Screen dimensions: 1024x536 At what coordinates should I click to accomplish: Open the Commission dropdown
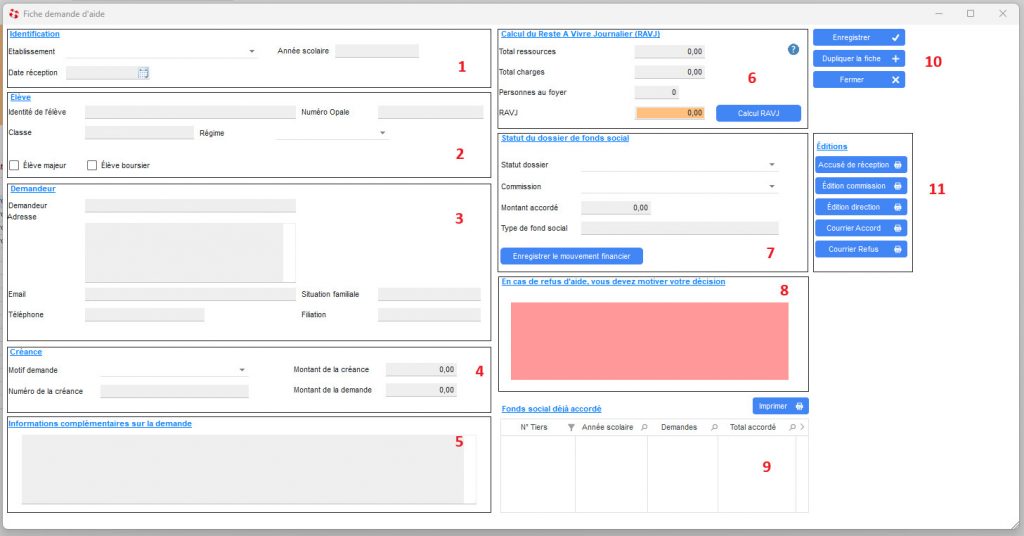772,186
